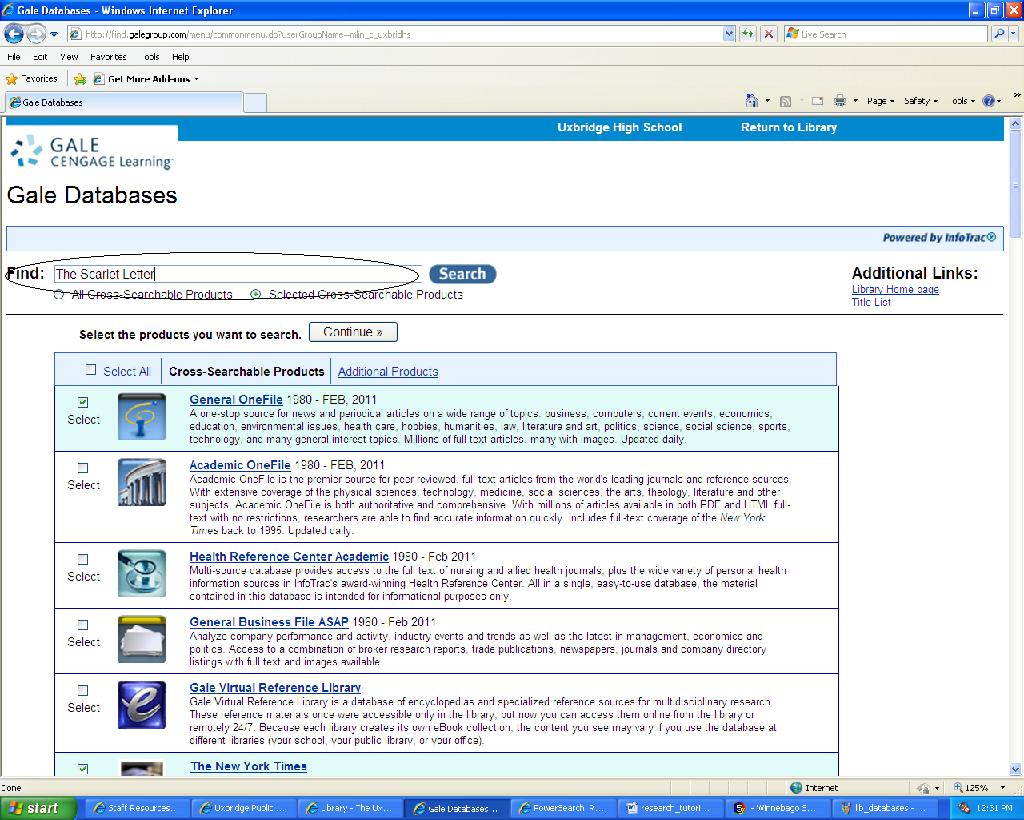Image resolution: width=1024 pixels, height=820 pixels.
Task: Check Health Reference Center Academic checkbox
Action: (83, 560)
